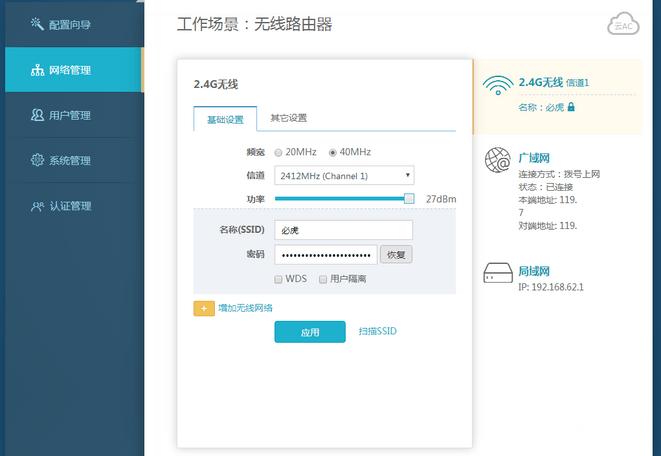Image resolution: width=661 pixels, height=456 pixels.
Task: Switch to the 其它设置 tab
Action: click(x=289, y=118)
